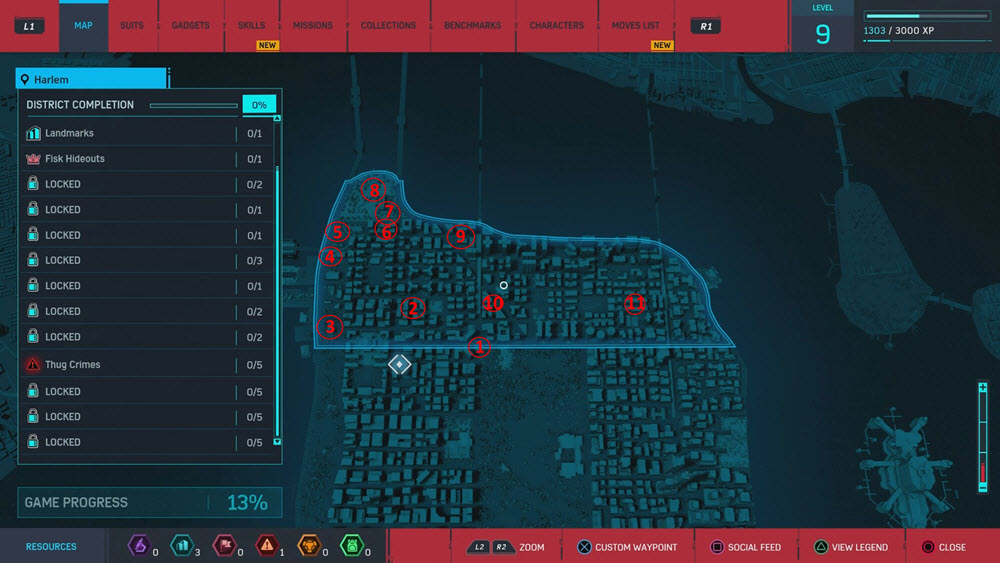Click the District Completion progress bar
This screenshot has width=1000, height=563.
(x=194, y=105)
